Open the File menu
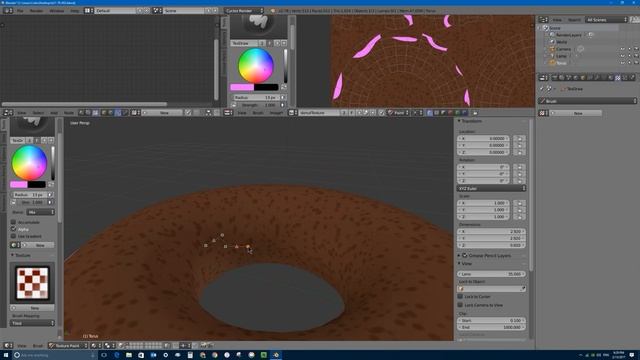The image size is (640, 360). pyautogui.click(x=20, y=11)
